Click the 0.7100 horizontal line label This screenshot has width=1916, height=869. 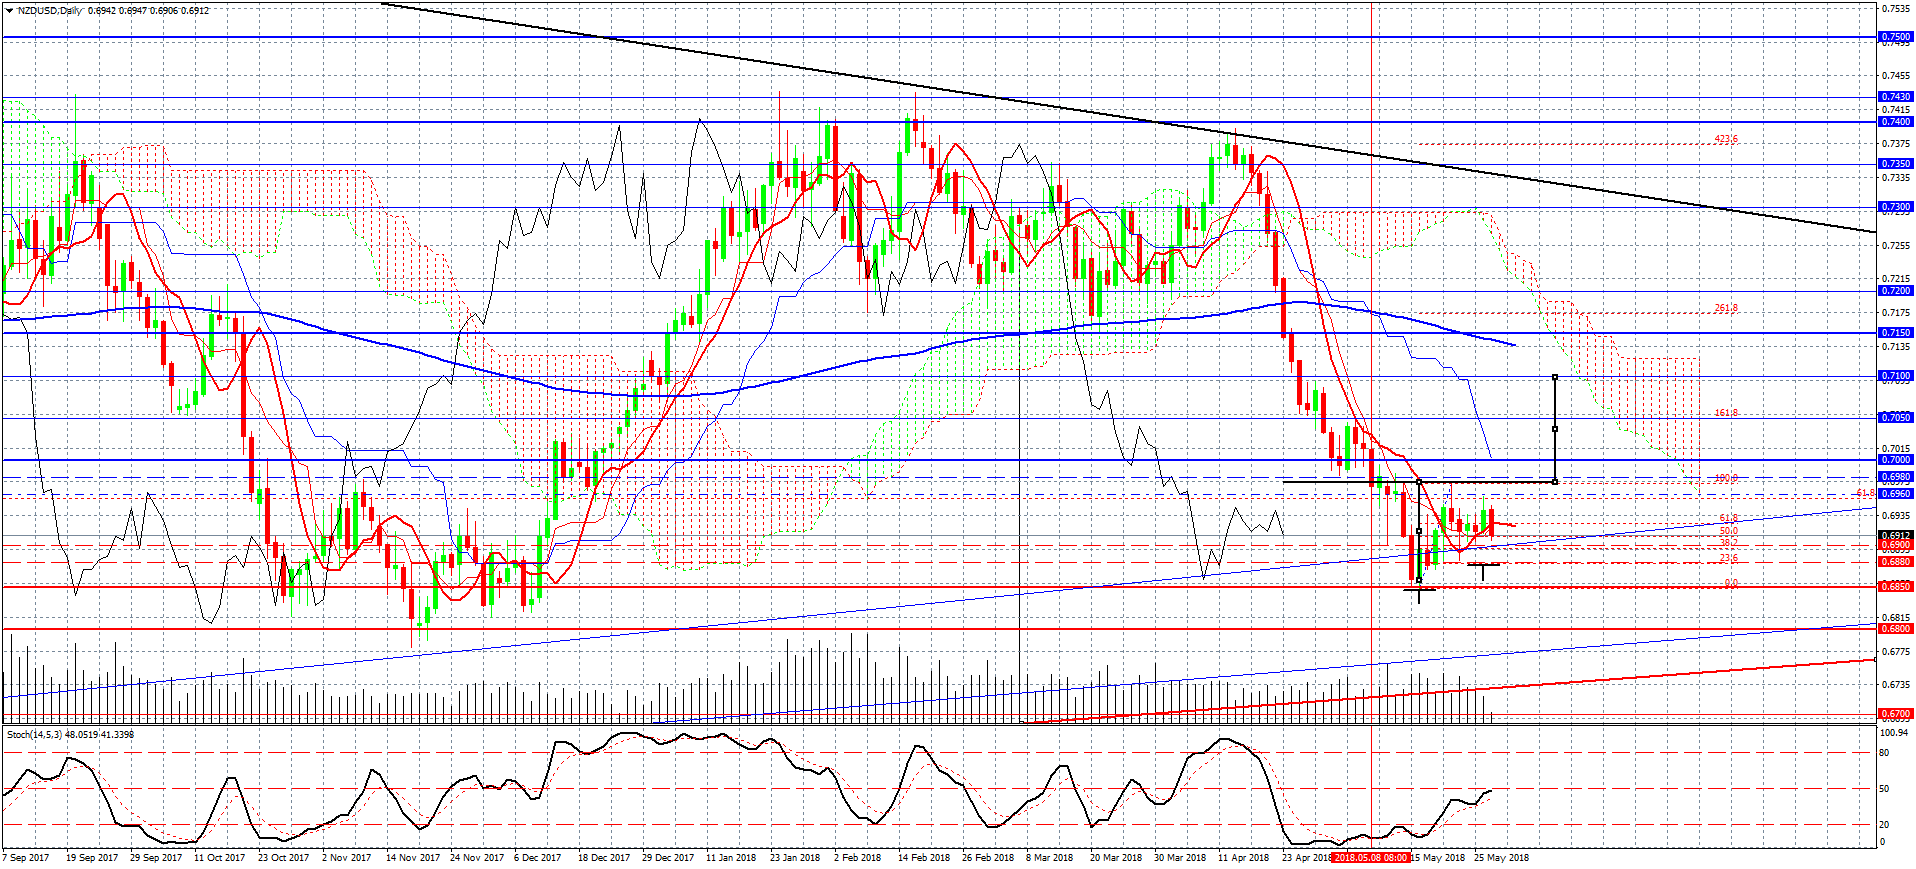[x=1896, y=376]
